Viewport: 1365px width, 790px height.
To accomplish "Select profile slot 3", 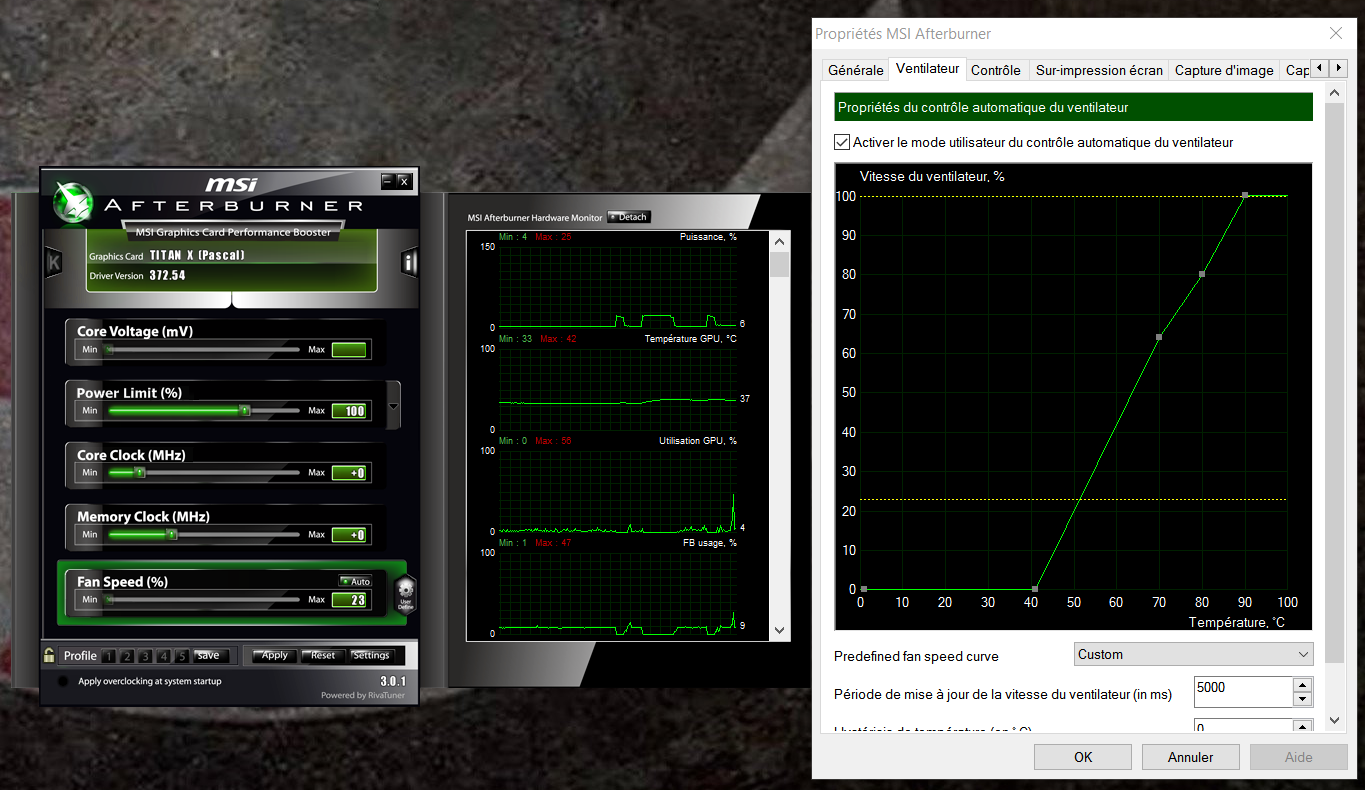I will (146, 656).
